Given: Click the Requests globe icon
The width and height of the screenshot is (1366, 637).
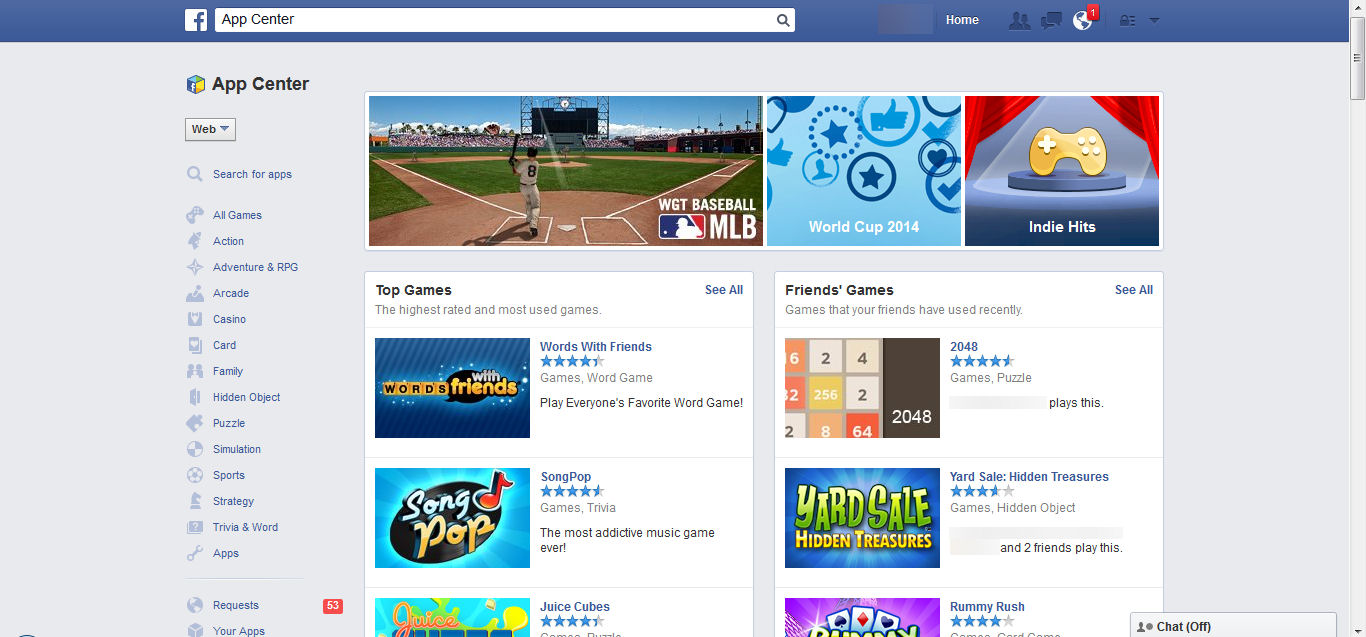Looking at the screenshot, I should click(195, 605).
